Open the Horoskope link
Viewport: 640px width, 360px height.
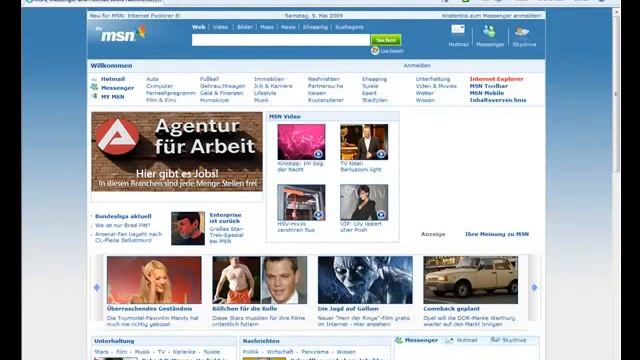214,100
